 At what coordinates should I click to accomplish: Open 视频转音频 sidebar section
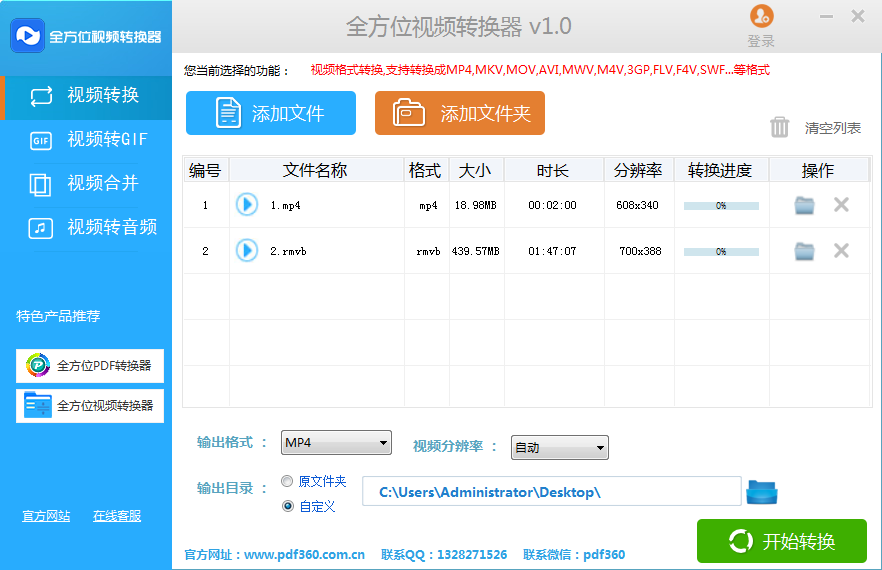tap(86, 227)
